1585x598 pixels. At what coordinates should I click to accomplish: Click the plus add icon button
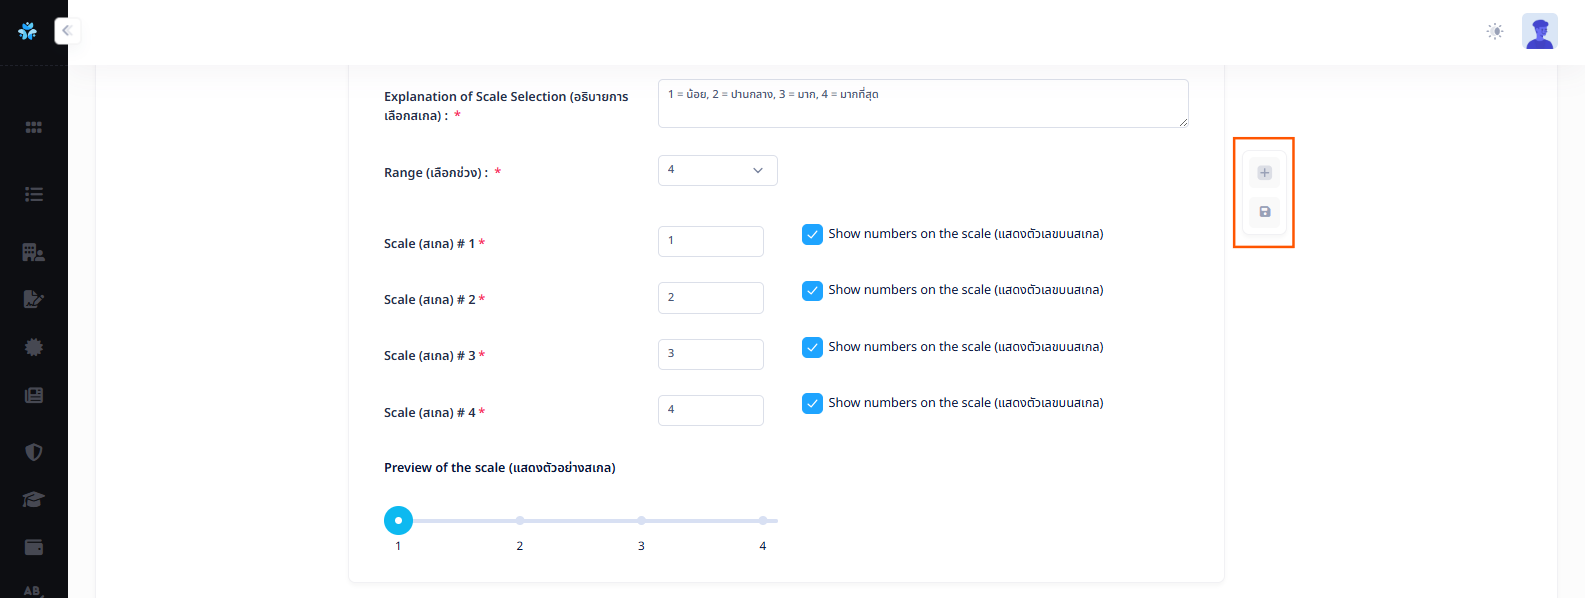click(1264, 173)
